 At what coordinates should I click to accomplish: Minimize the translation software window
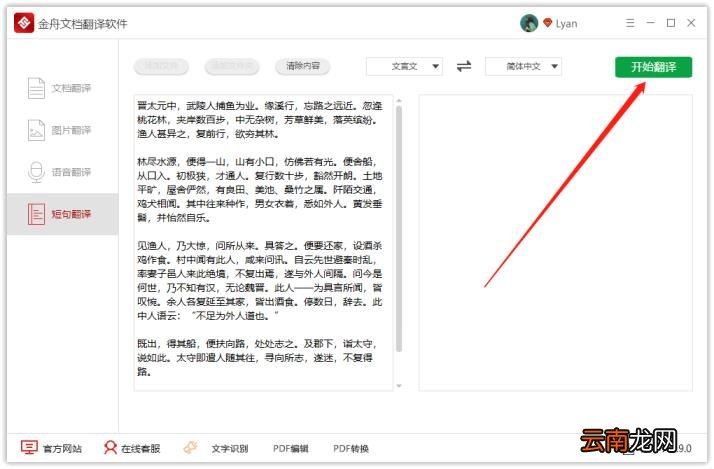pos(651,23)
